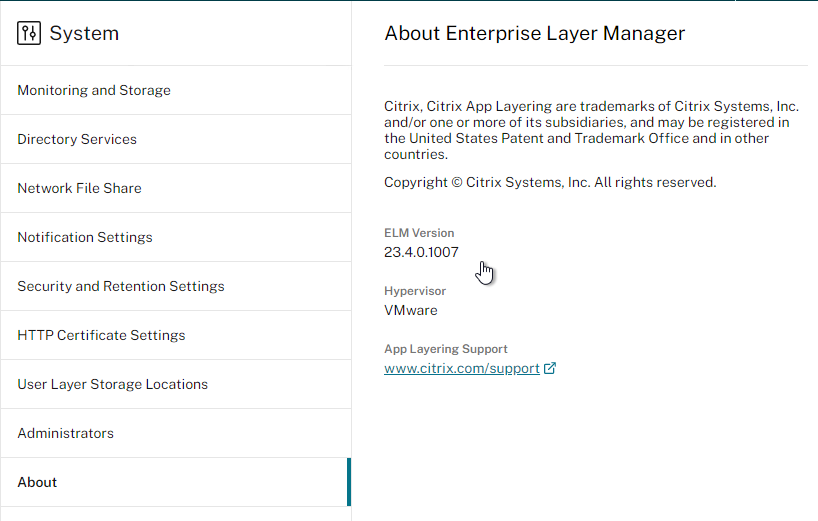Click the ELM Version label
The height and width of the screenshot is (521, 818).
[x=419, y=233]
